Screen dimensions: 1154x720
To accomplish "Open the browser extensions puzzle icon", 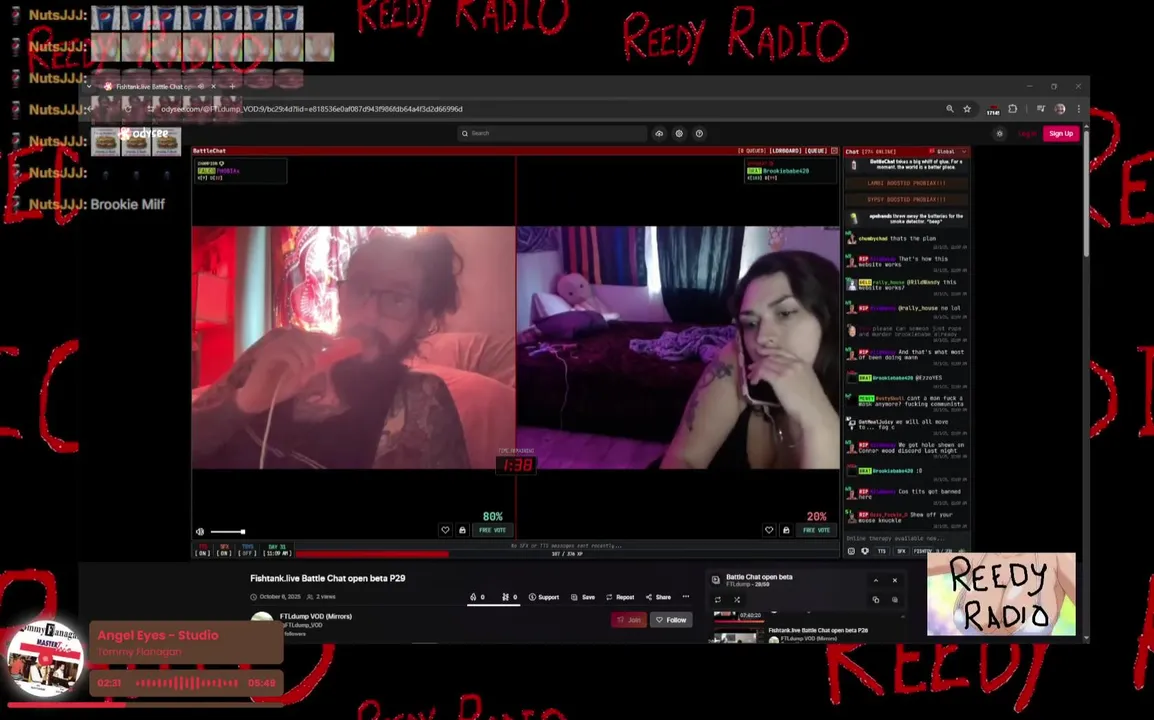I will 1013,109.
